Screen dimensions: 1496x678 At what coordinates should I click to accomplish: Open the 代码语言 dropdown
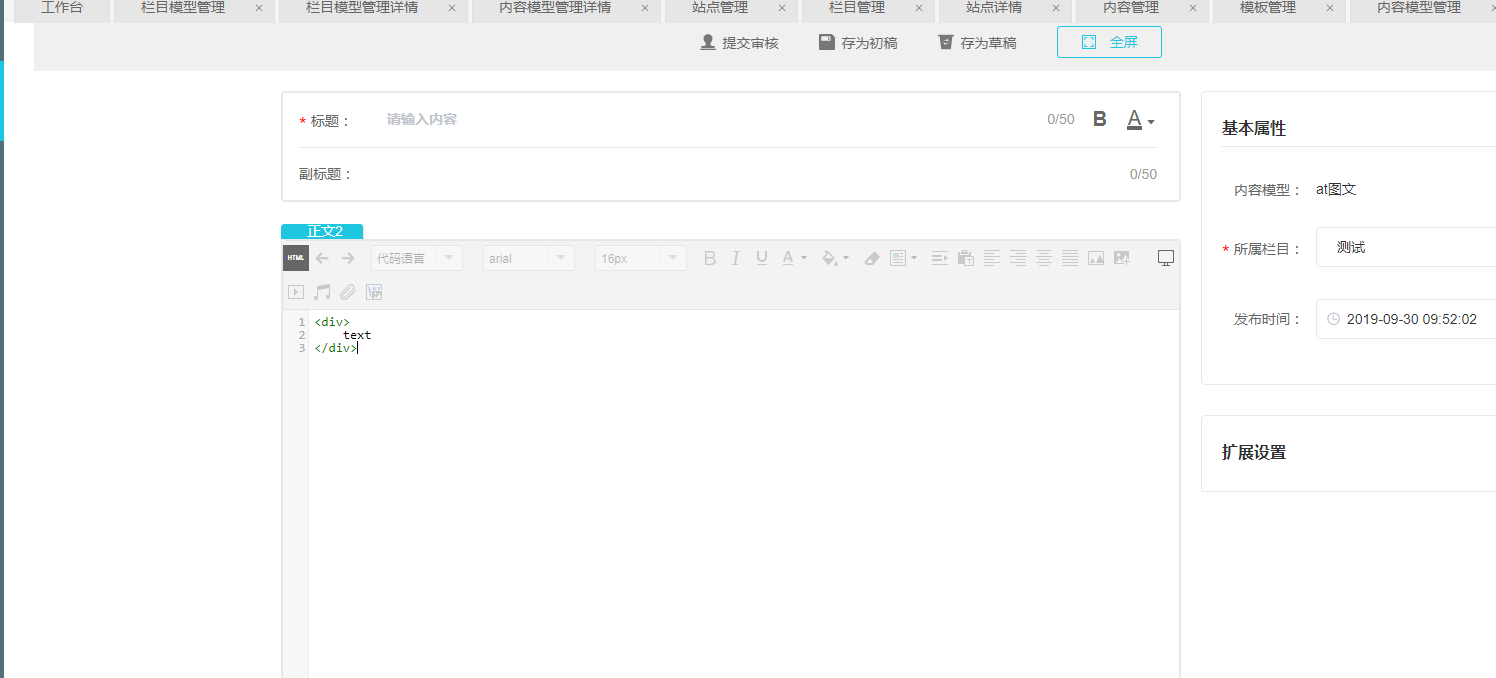click(x=417, y=258)
